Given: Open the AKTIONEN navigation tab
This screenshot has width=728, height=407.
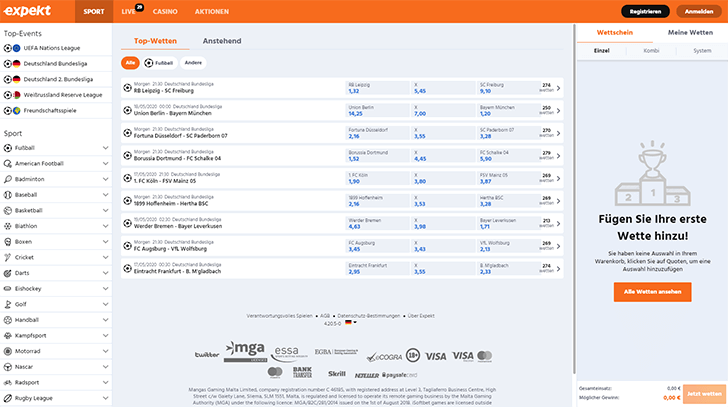Looking at the screenshot, I should 212,12.
